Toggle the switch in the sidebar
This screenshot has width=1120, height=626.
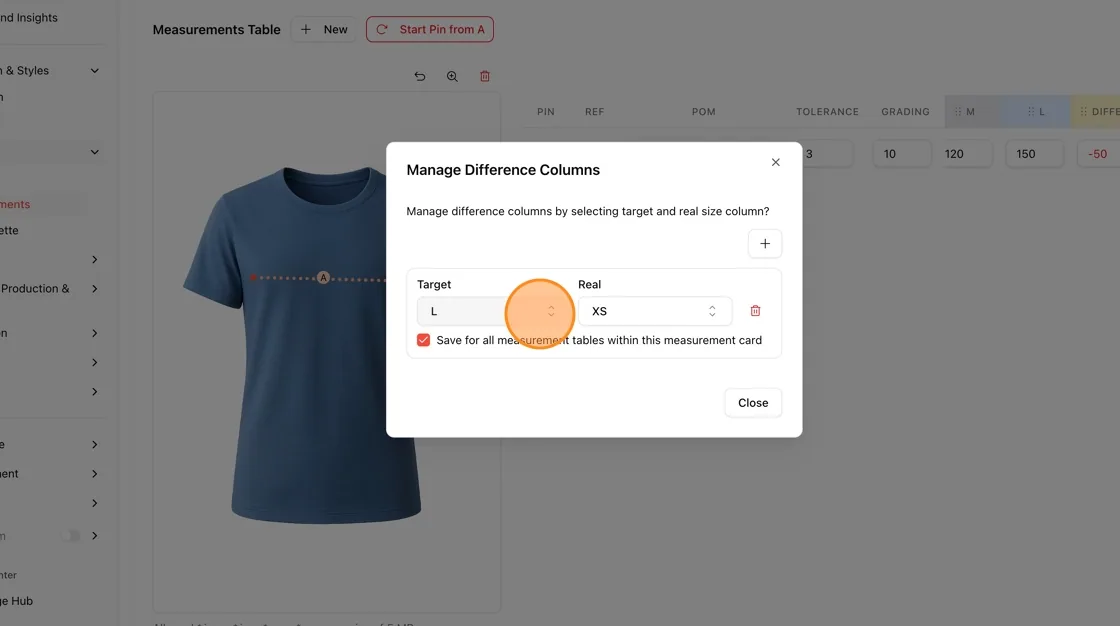tap(70, 536)
